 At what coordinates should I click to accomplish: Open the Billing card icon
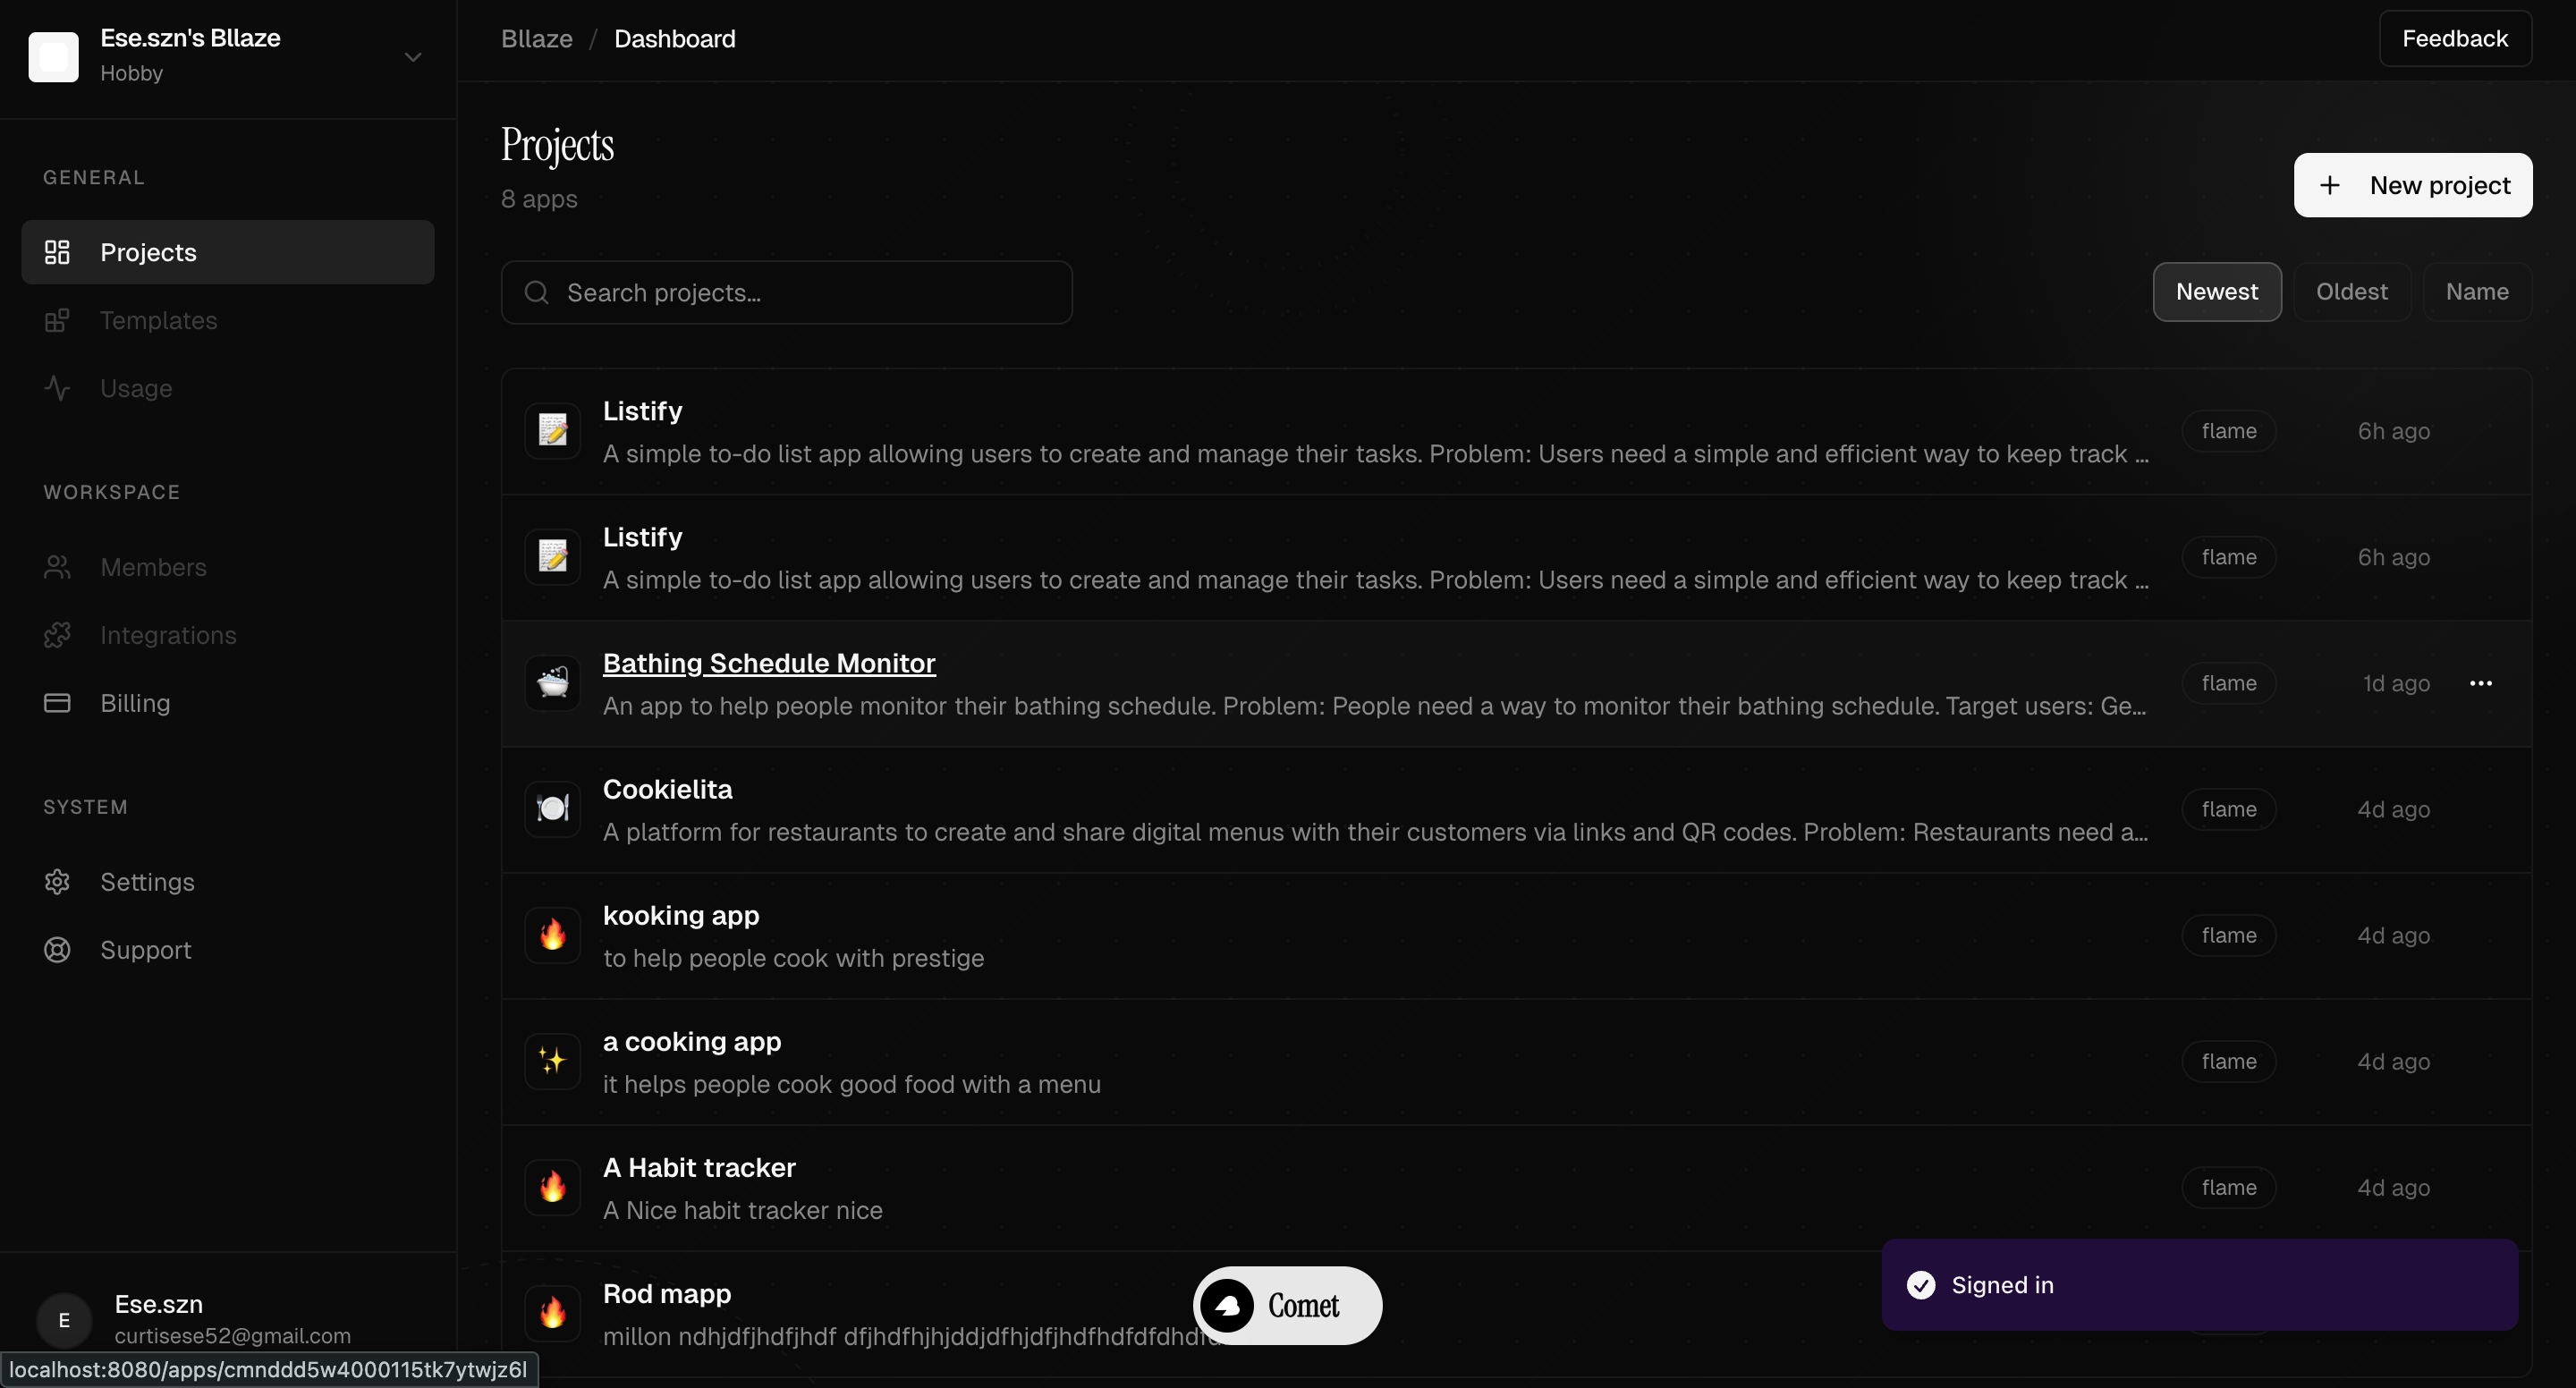click(x=57, y=703)
